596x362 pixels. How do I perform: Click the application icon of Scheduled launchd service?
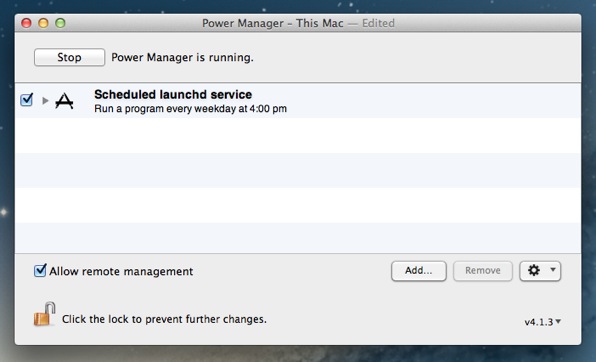coord(64,101)
